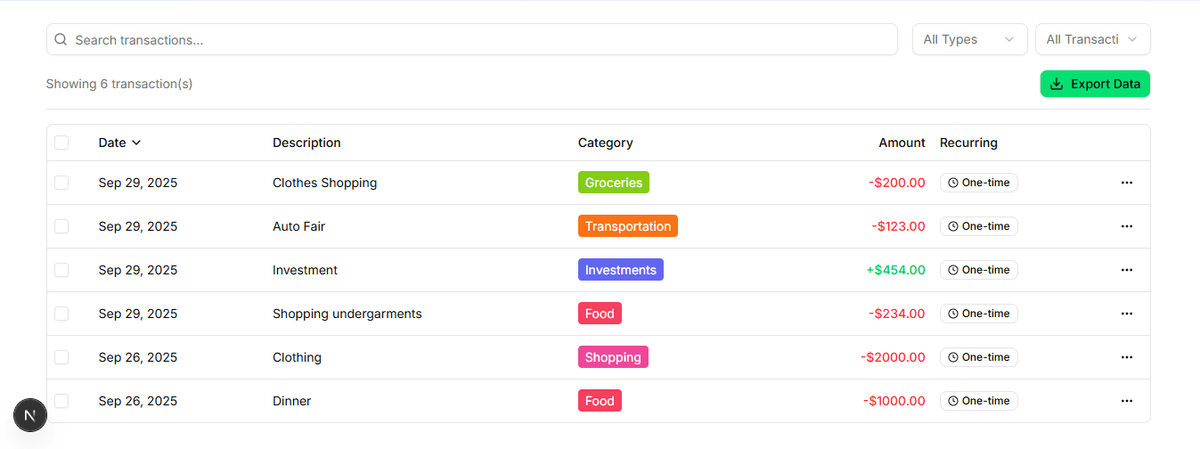Select the Clothes Shopping row checkbox
The image size is (1200, 449).
pos(62,183)
